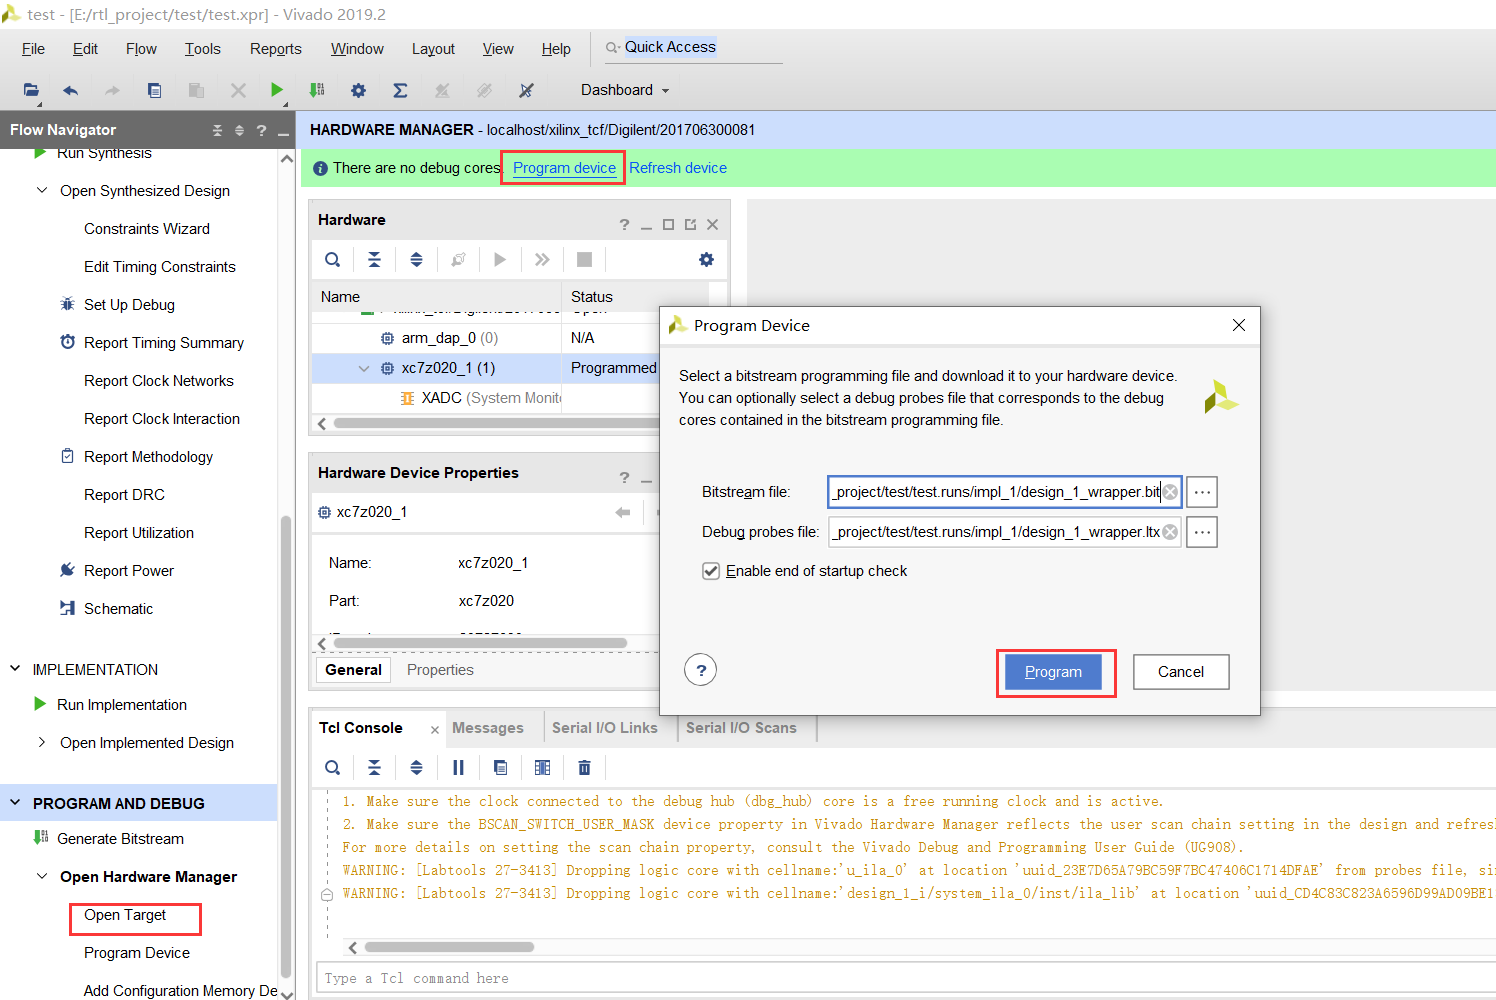Clear the Bitstream file field
Viewport: 1496px width, 1000px height.
(1170, 492)
